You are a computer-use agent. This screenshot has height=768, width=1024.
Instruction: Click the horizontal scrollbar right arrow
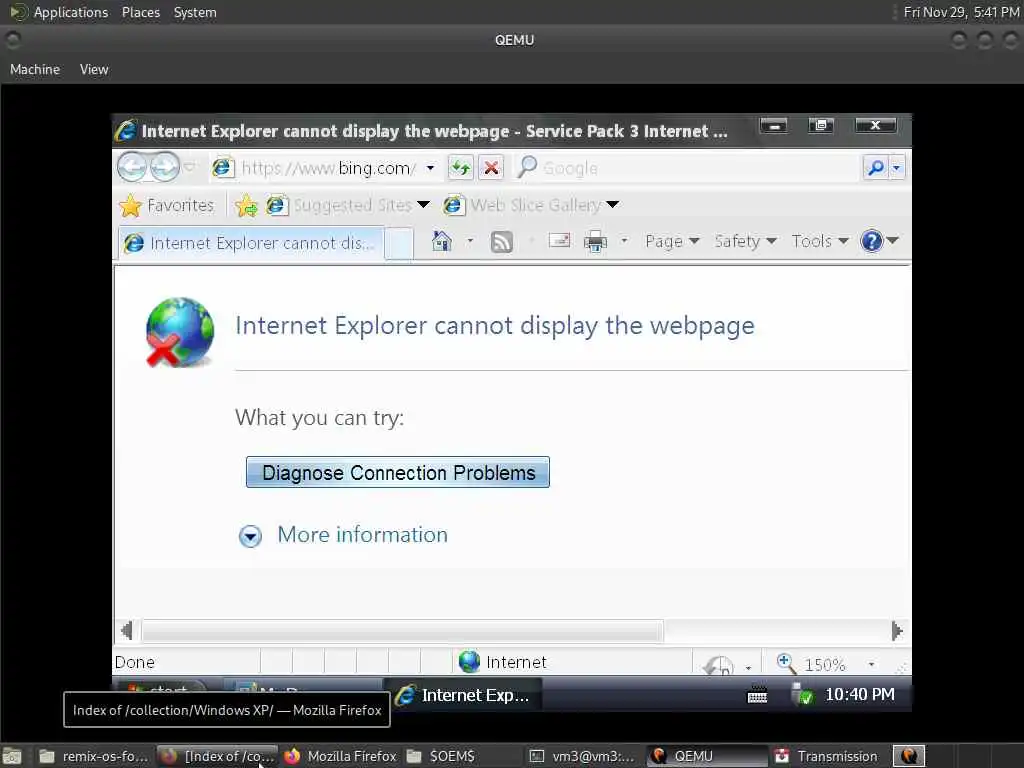897,631
